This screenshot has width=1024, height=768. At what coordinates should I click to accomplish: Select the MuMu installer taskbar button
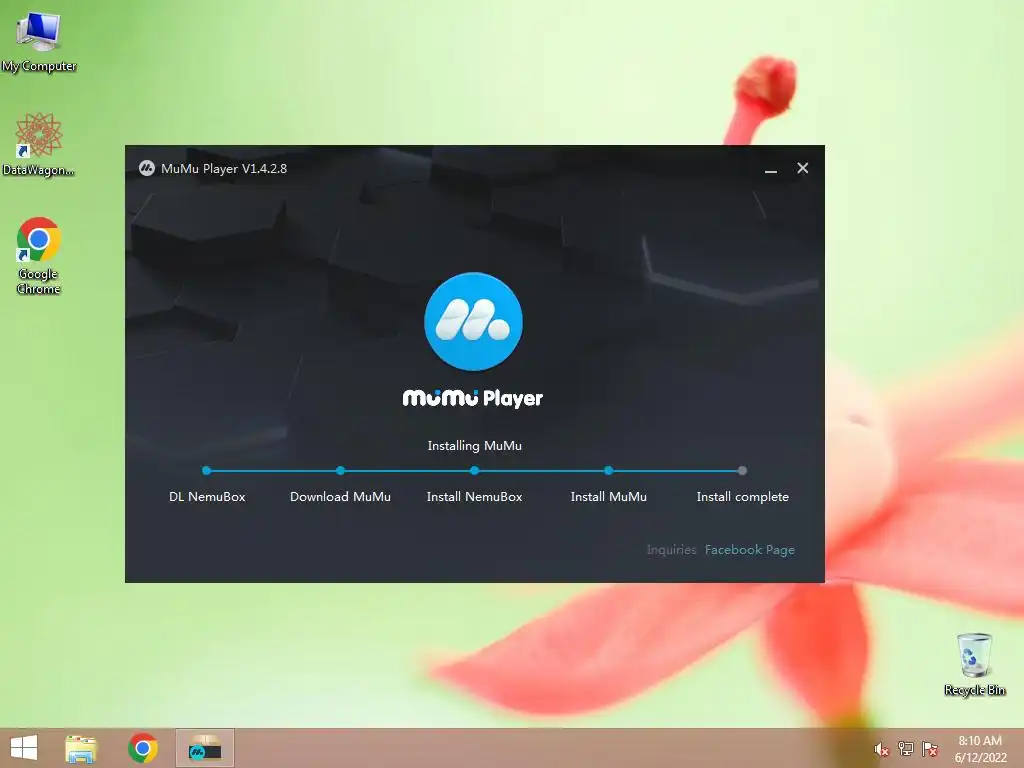tap(205, 748)
